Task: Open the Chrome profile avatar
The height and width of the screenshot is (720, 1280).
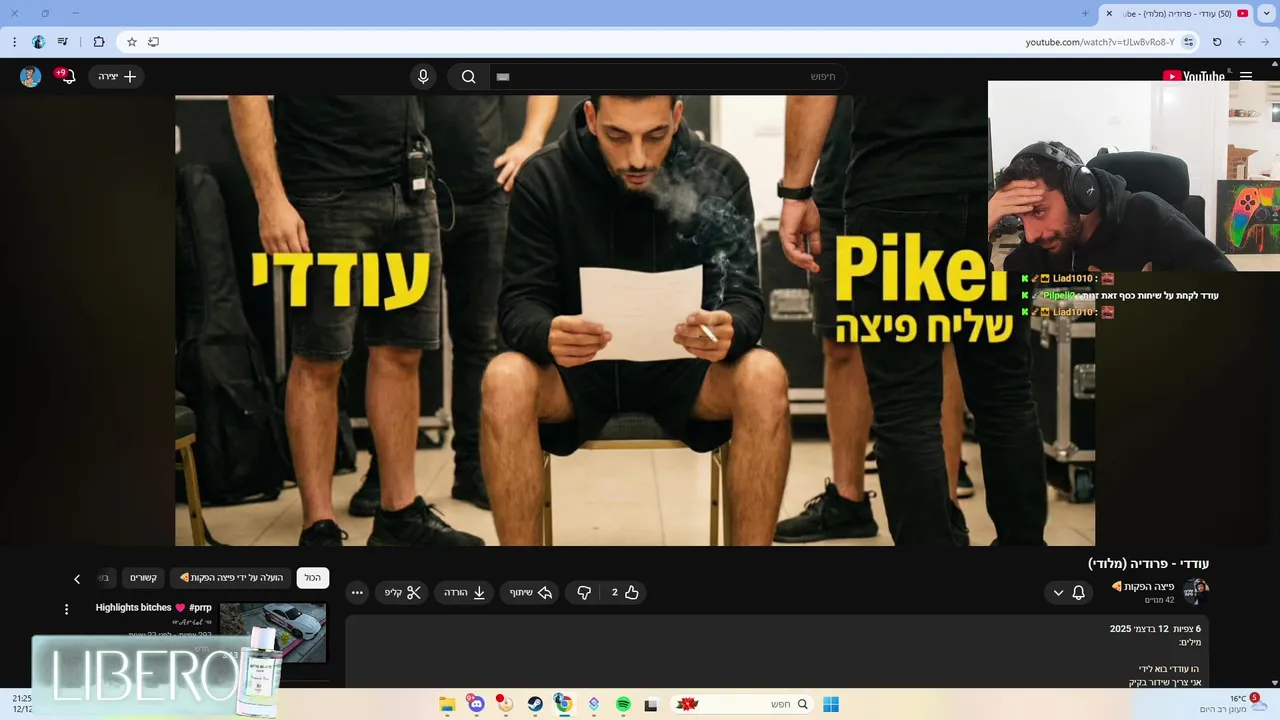Action: [x=38, y=42]
